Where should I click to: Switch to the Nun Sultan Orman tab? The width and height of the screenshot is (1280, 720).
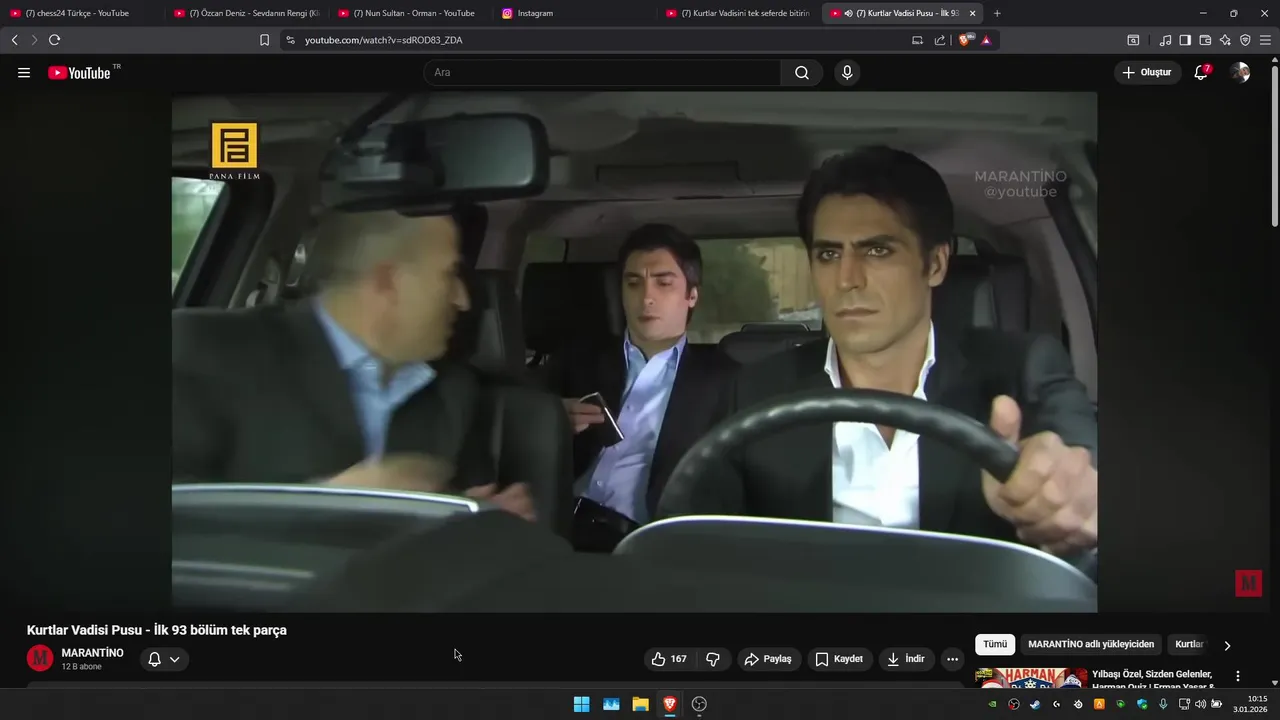point(410,13)
